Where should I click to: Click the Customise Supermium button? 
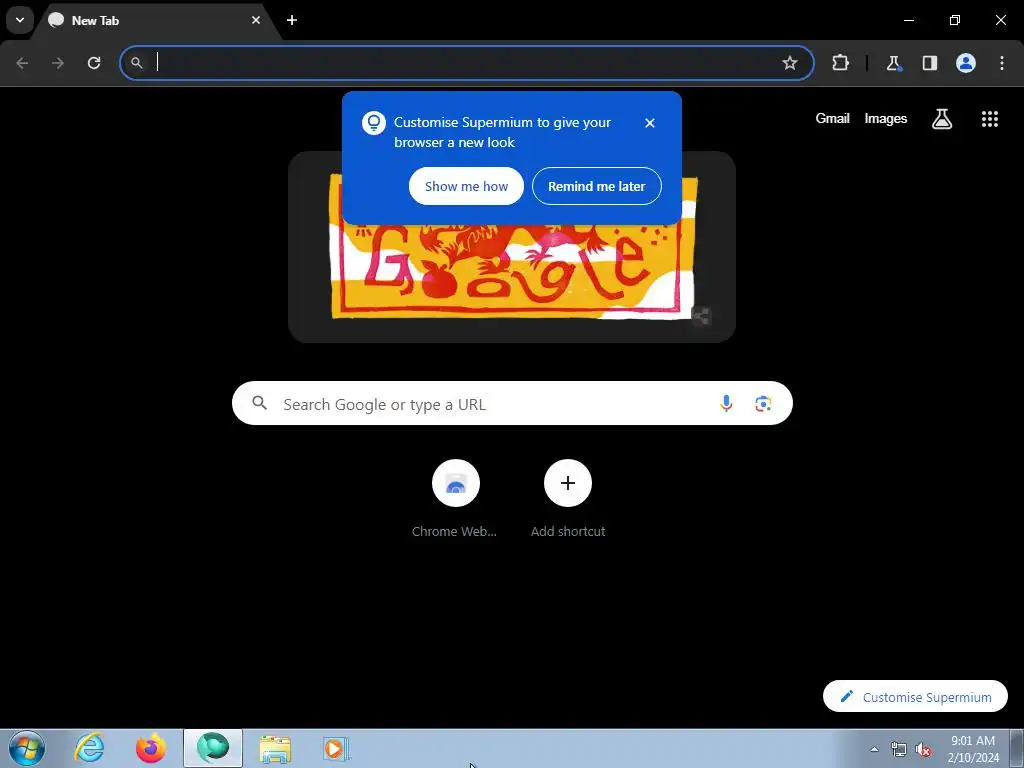click(915, 697)
